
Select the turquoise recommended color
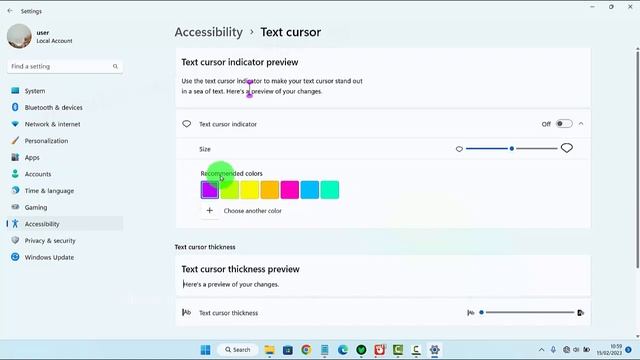click(330, 190)
